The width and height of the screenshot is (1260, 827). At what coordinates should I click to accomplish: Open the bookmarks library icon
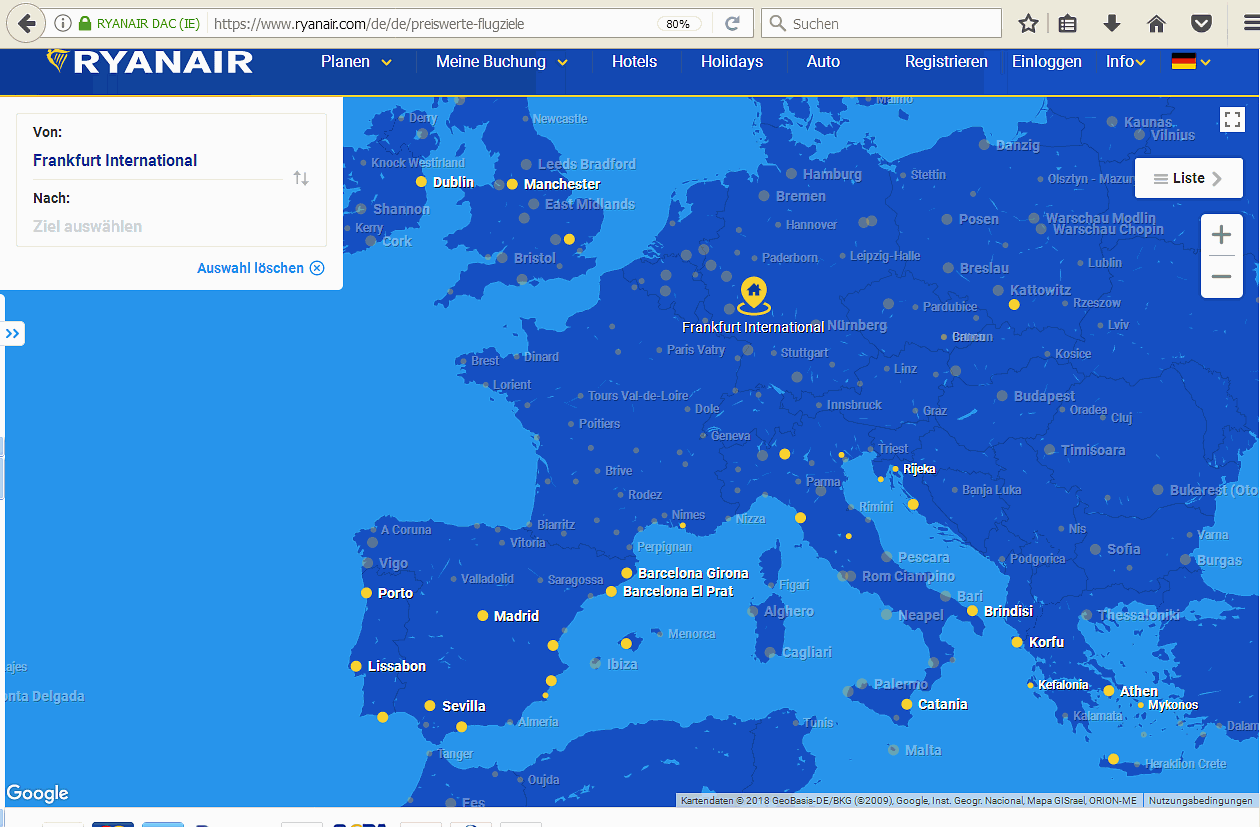pos(1068,23)
